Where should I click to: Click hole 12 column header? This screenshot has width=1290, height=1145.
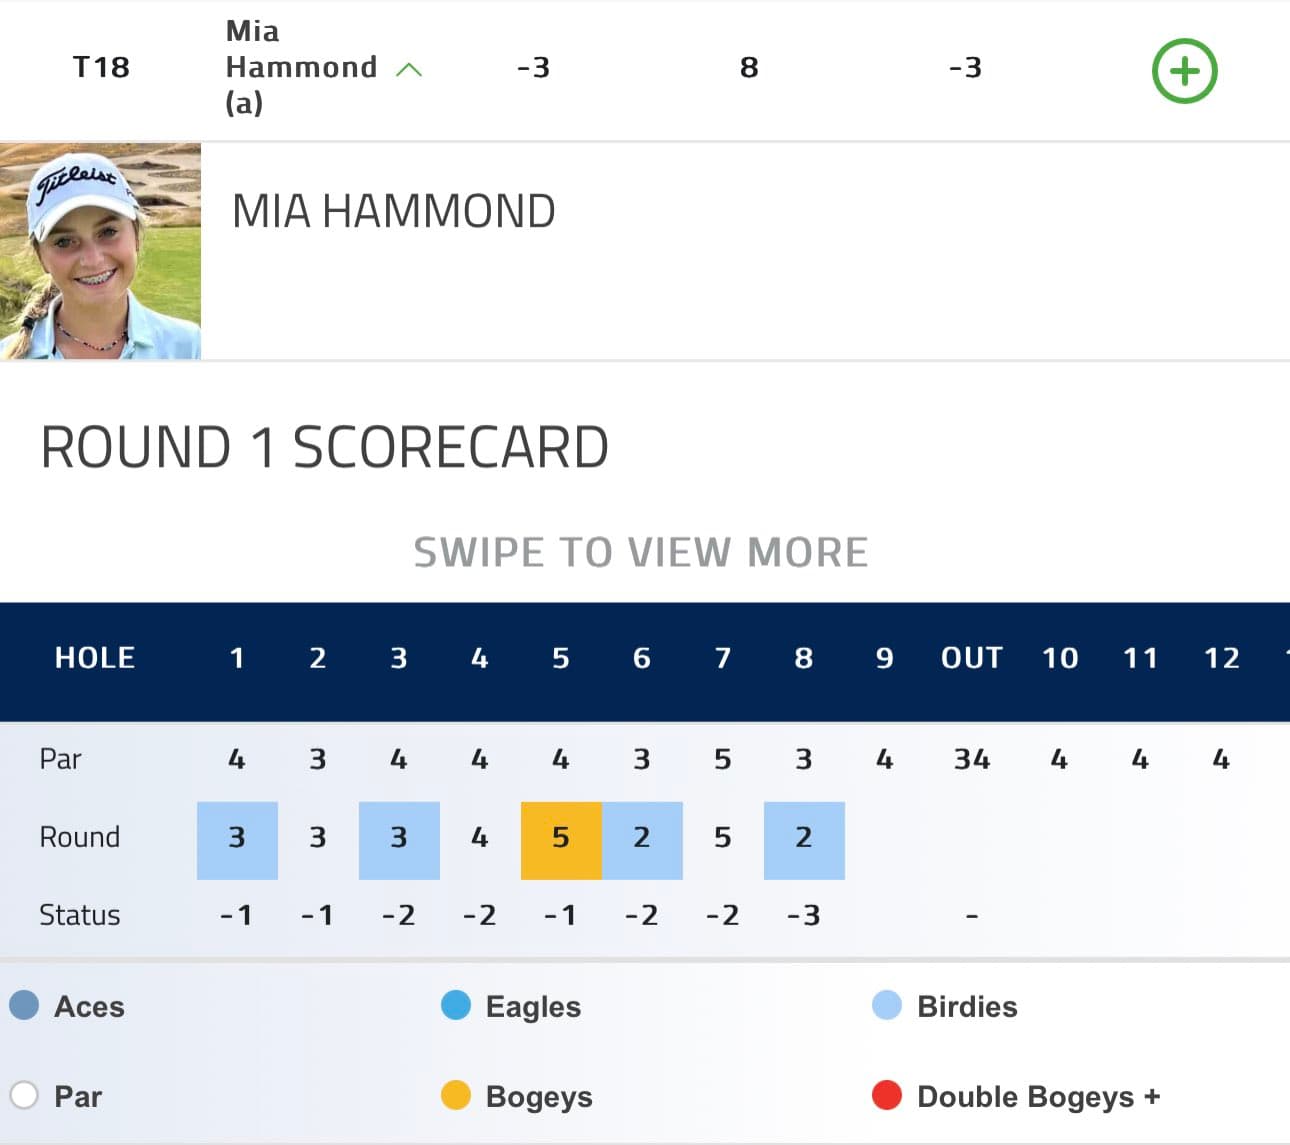click(x=1221, y=658)
